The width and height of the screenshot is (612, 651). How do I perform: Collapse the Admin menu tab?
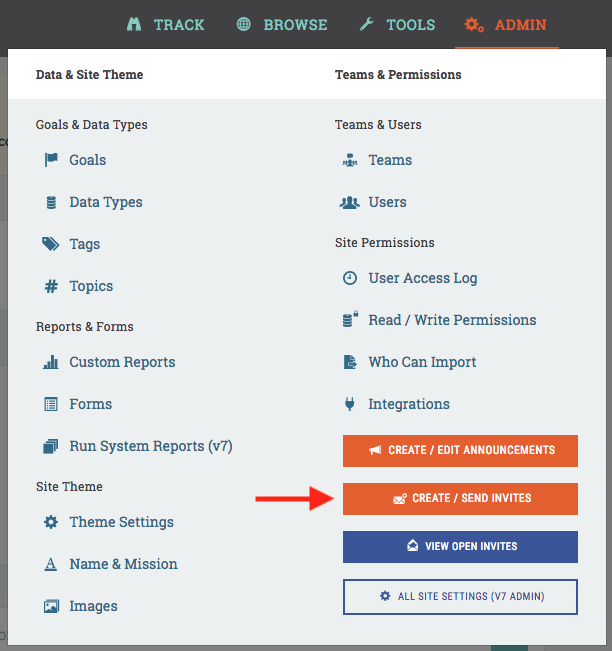pos(506,24)
